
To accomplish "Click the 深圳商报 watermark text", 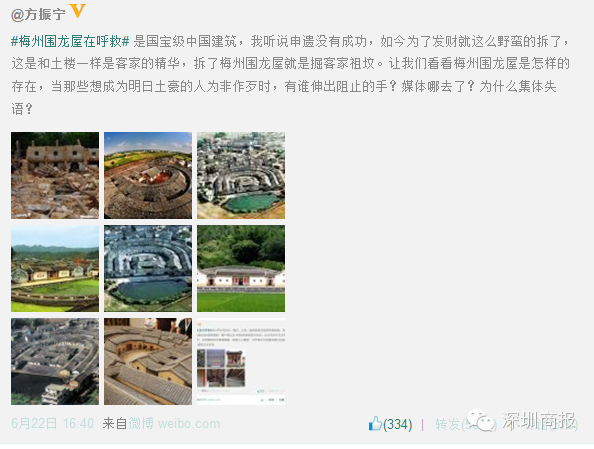I will 539,420.
